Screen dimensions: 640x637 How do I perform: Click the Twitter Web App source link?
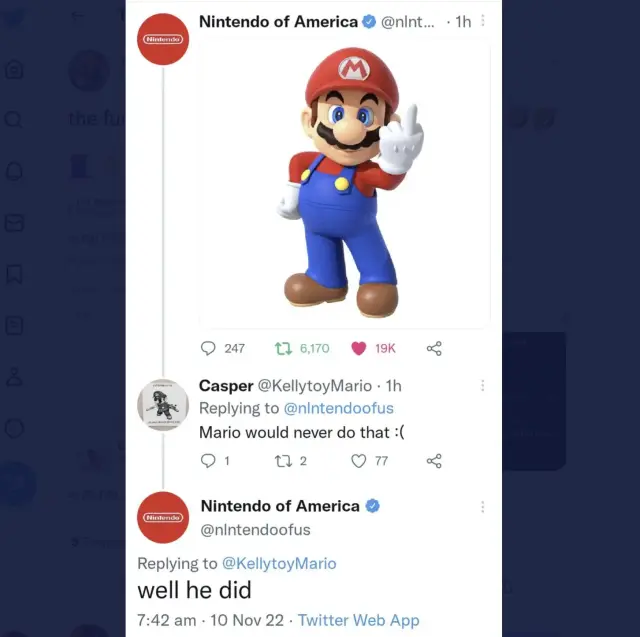[x=358, y=620]
